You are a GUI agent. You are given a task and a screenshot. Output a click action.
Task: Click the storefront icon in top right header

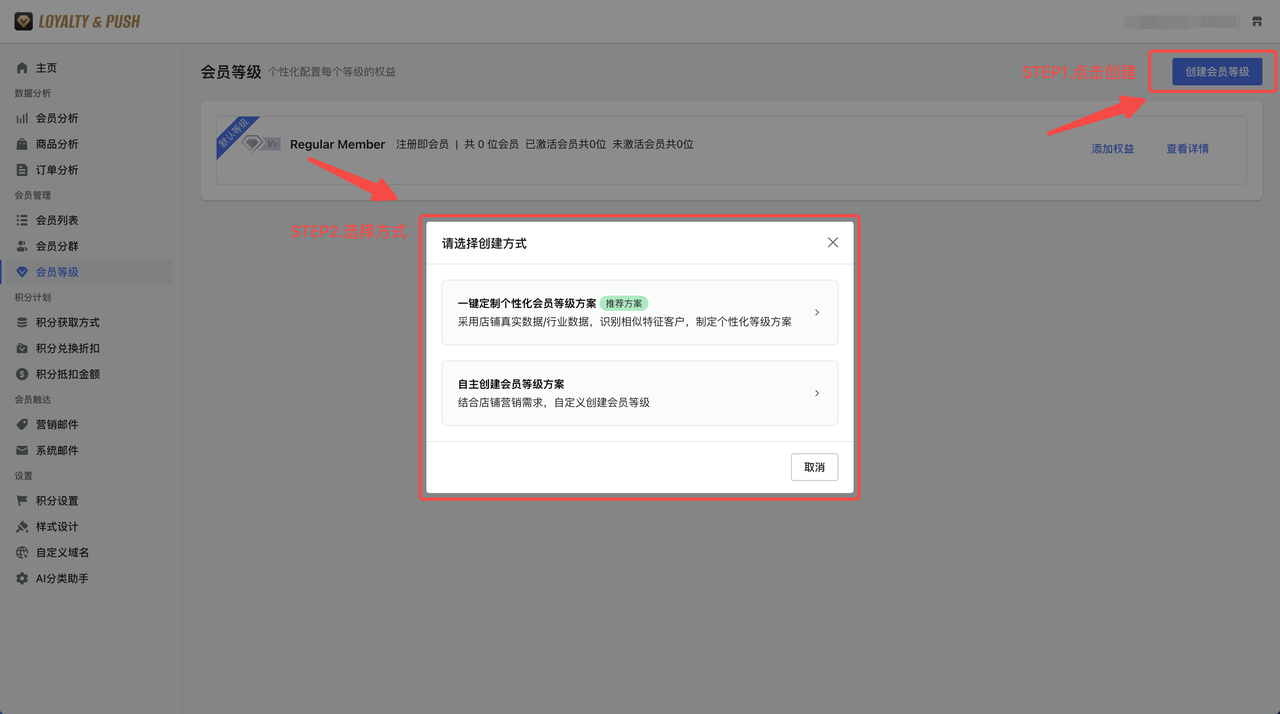1257,21
